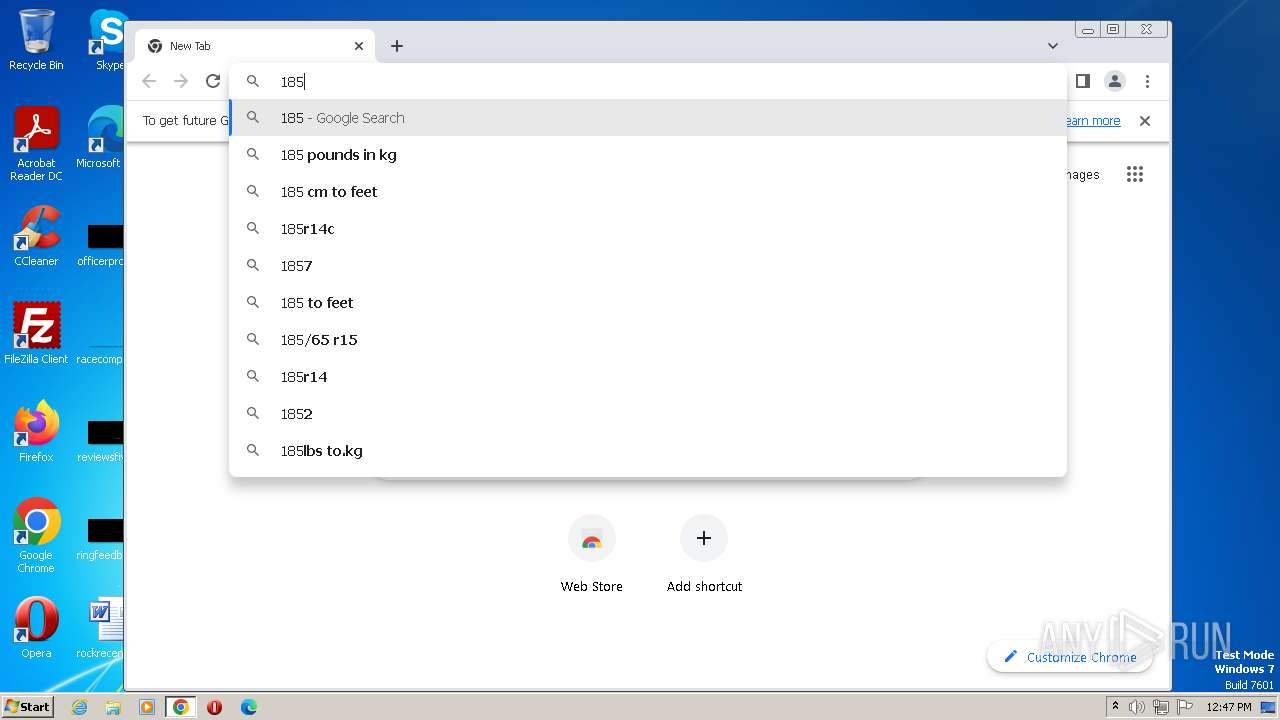Open the Chrome three-dot menu
The height and width of the screenshot is (720, 1280).
pos(1147,81)
